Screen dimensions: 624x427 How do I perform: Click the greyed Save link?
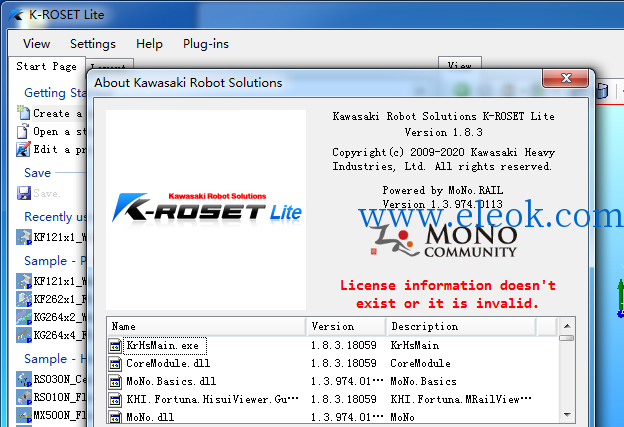47,193
